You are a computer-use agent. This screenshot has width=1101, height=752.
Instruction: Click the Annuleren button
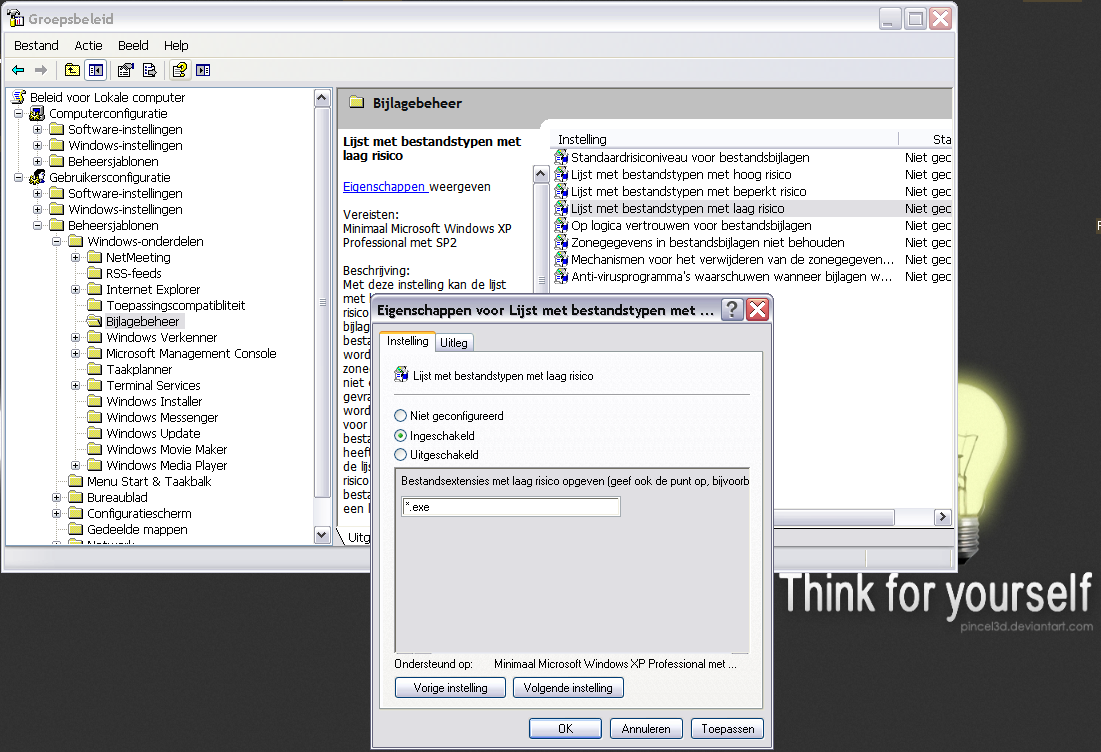646,729
